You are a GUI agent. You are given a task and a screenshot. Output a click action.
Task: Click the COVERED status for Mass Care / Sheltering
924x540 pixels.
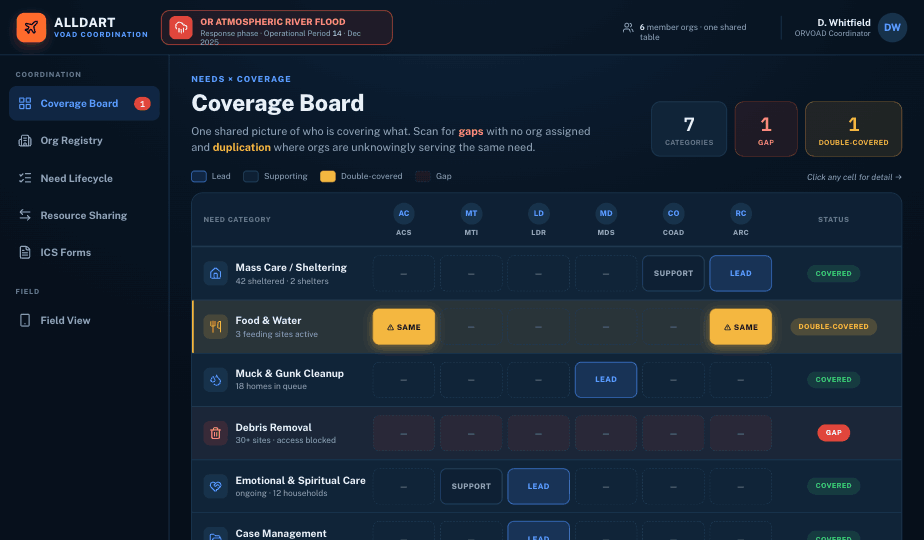click(833, 274)
